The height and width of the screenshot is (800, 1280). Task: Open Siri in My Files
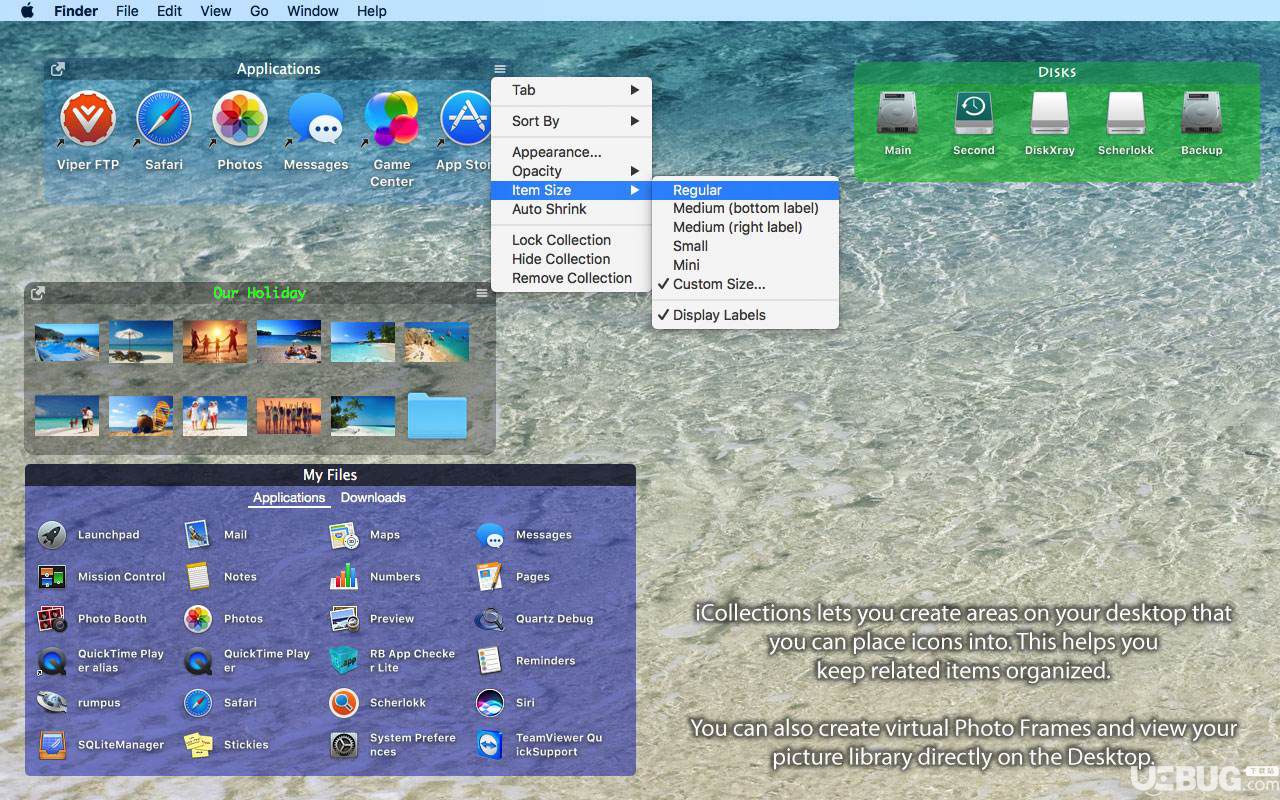click(490, 703)
